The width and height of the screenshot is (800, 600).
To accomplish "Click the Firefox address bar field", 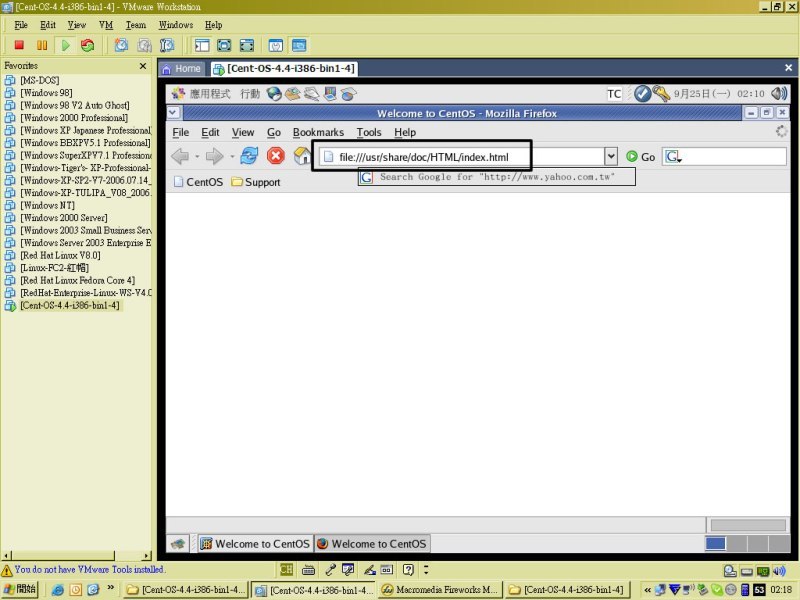I will [462, 157].
